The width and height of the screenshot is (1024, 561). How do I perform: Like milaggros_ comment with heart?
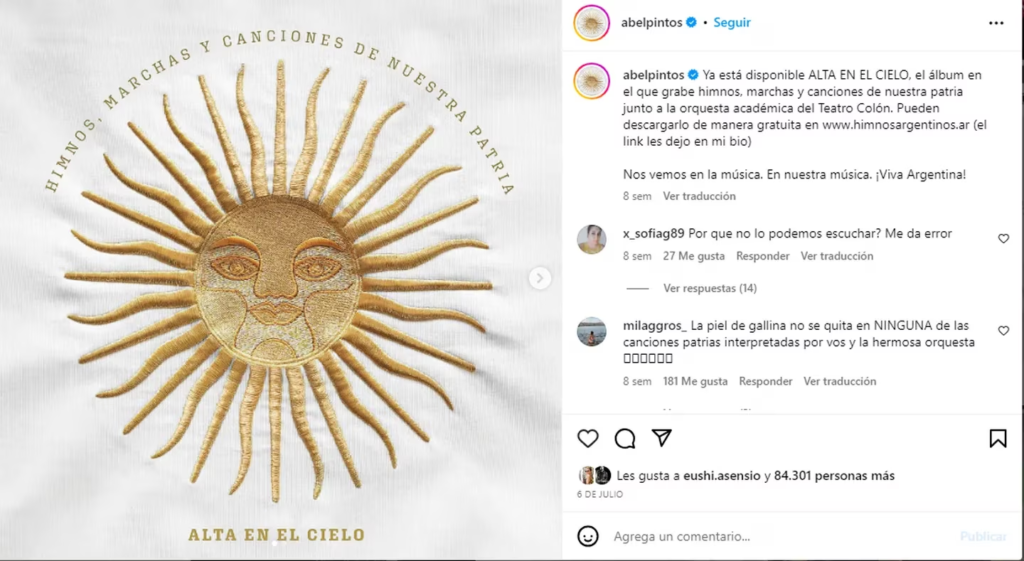tap(1004, 330)
